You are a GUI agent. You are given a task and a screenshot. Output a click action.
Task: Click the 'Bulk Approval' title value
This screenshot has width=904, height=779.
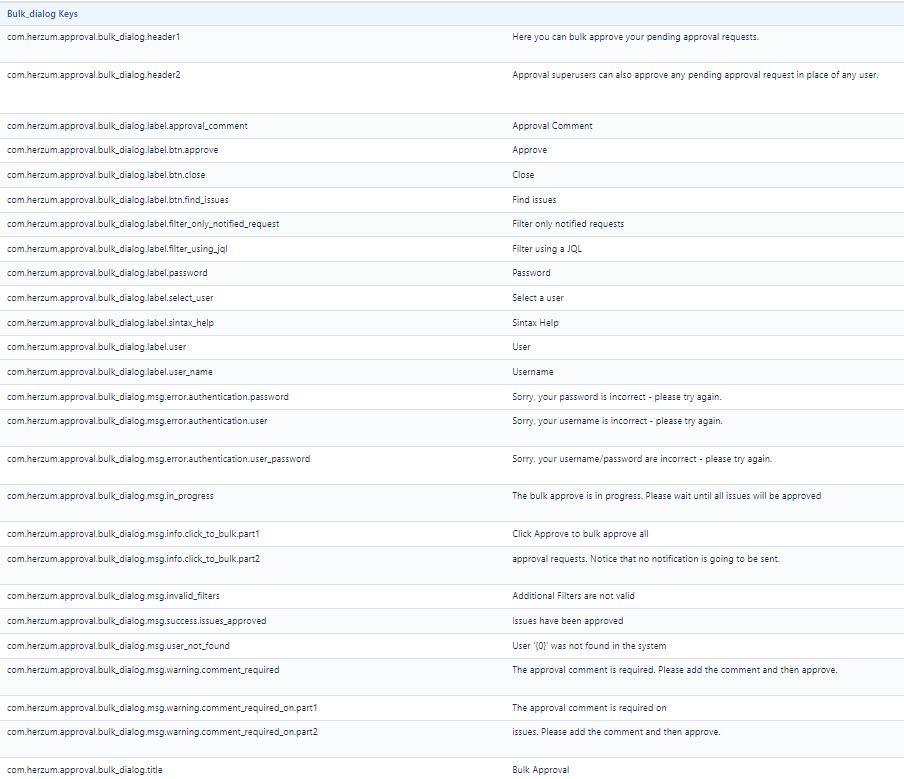541,770
